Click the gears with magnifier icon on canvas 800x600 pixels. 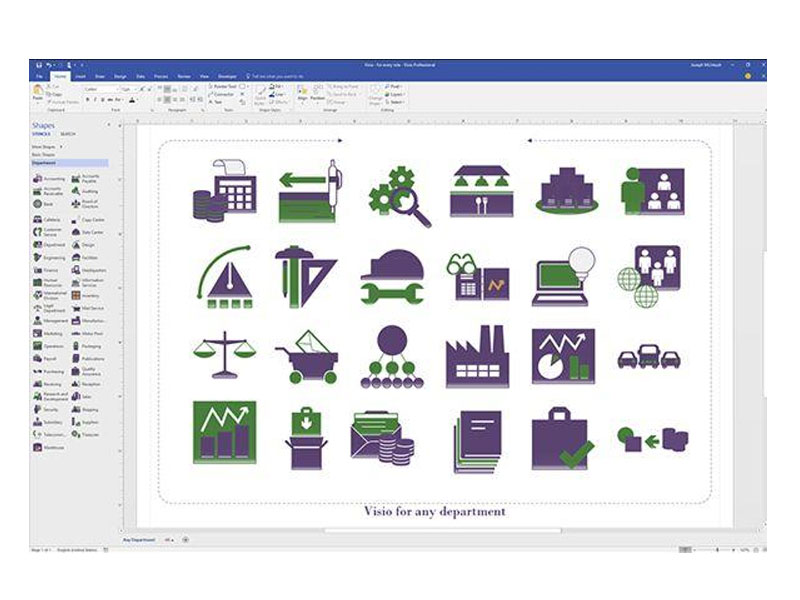click(x=400, y=196)
